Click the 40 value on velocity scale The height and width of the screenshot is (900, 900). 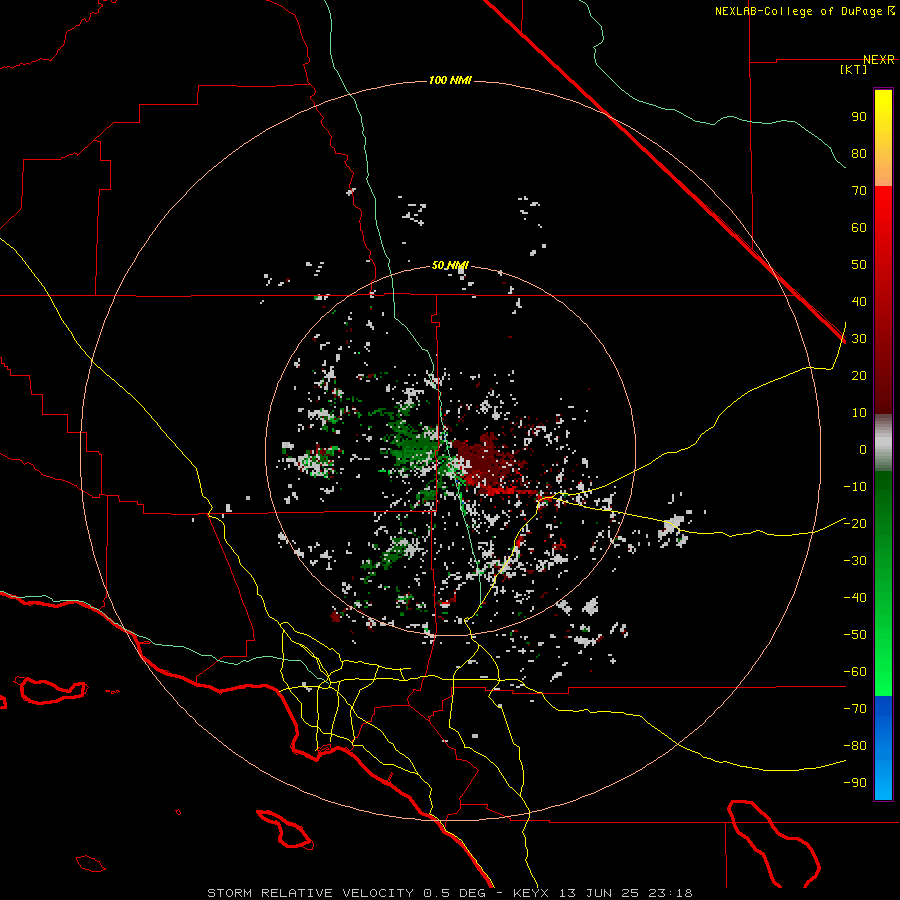click(x=859, y=301)
